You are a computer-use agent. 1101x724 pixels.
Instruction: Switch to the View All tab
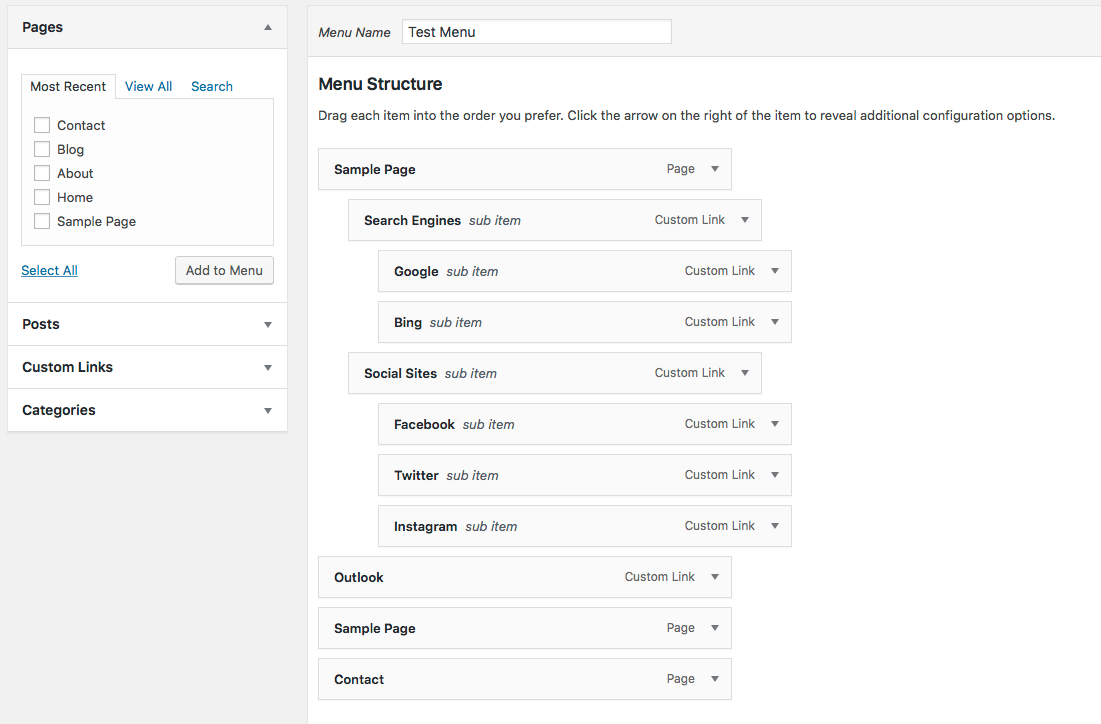pos(148,87)
